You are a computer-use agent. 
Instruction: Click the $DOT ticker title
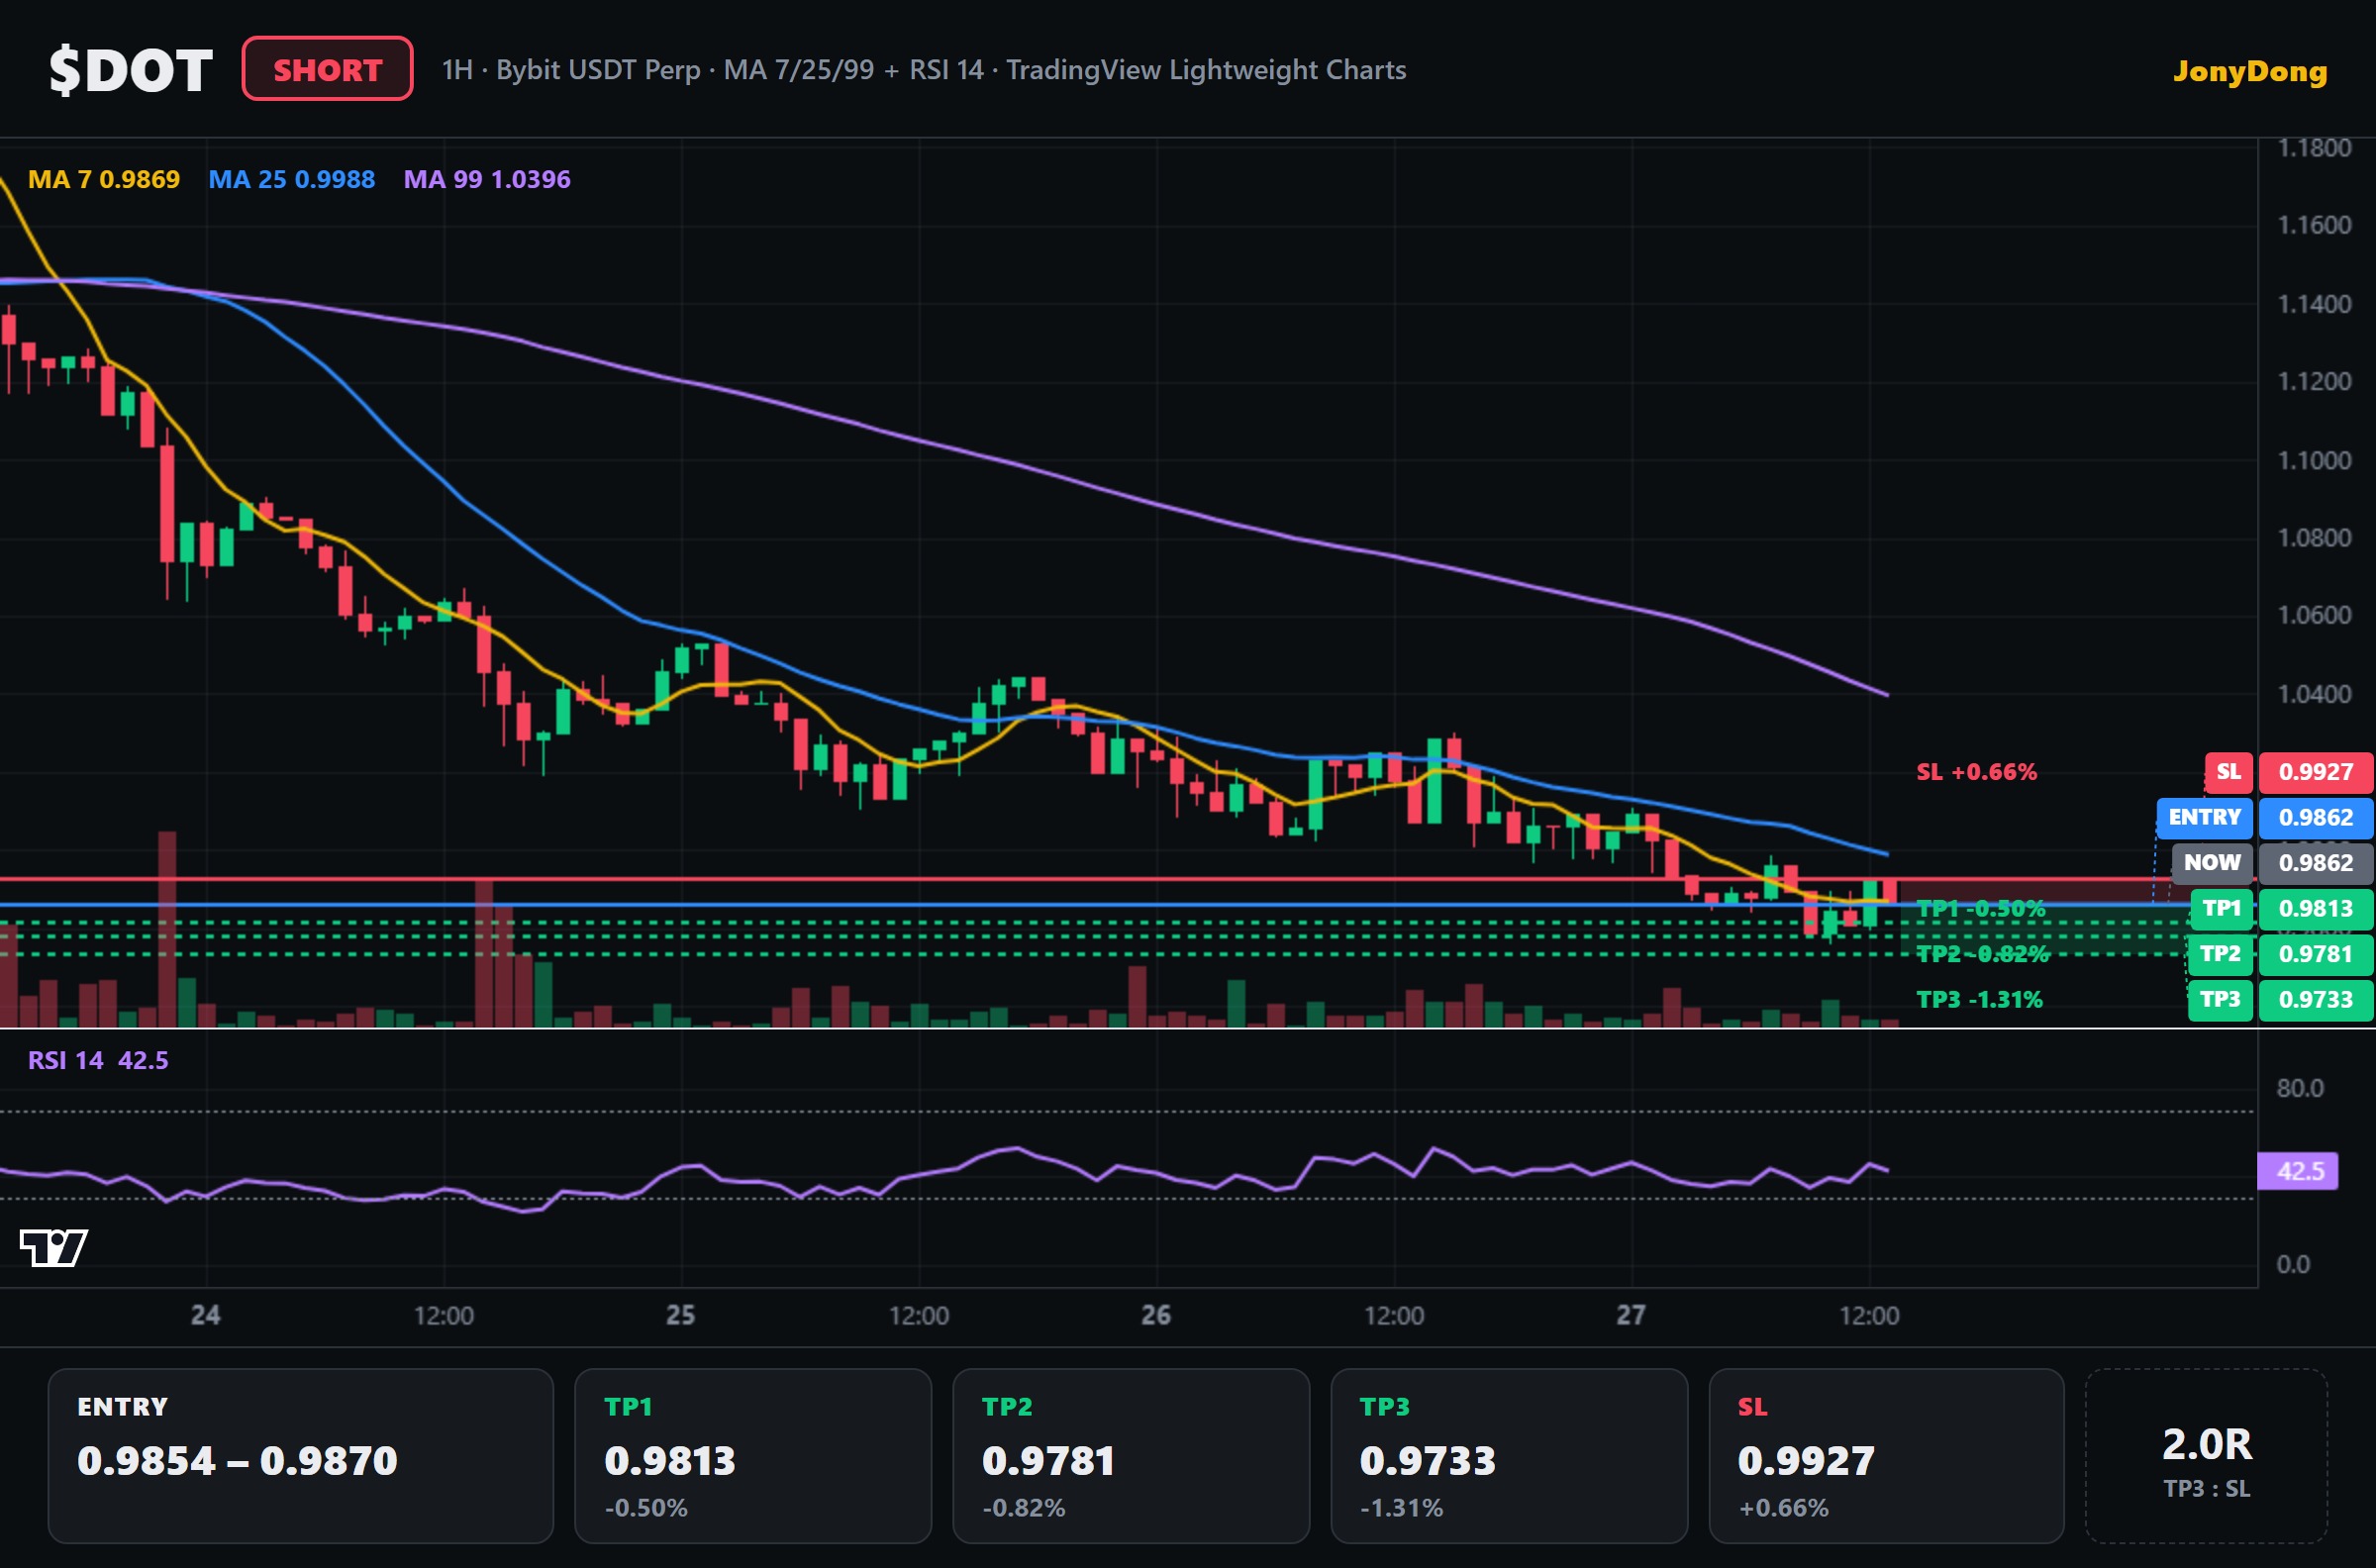(131, 70)
